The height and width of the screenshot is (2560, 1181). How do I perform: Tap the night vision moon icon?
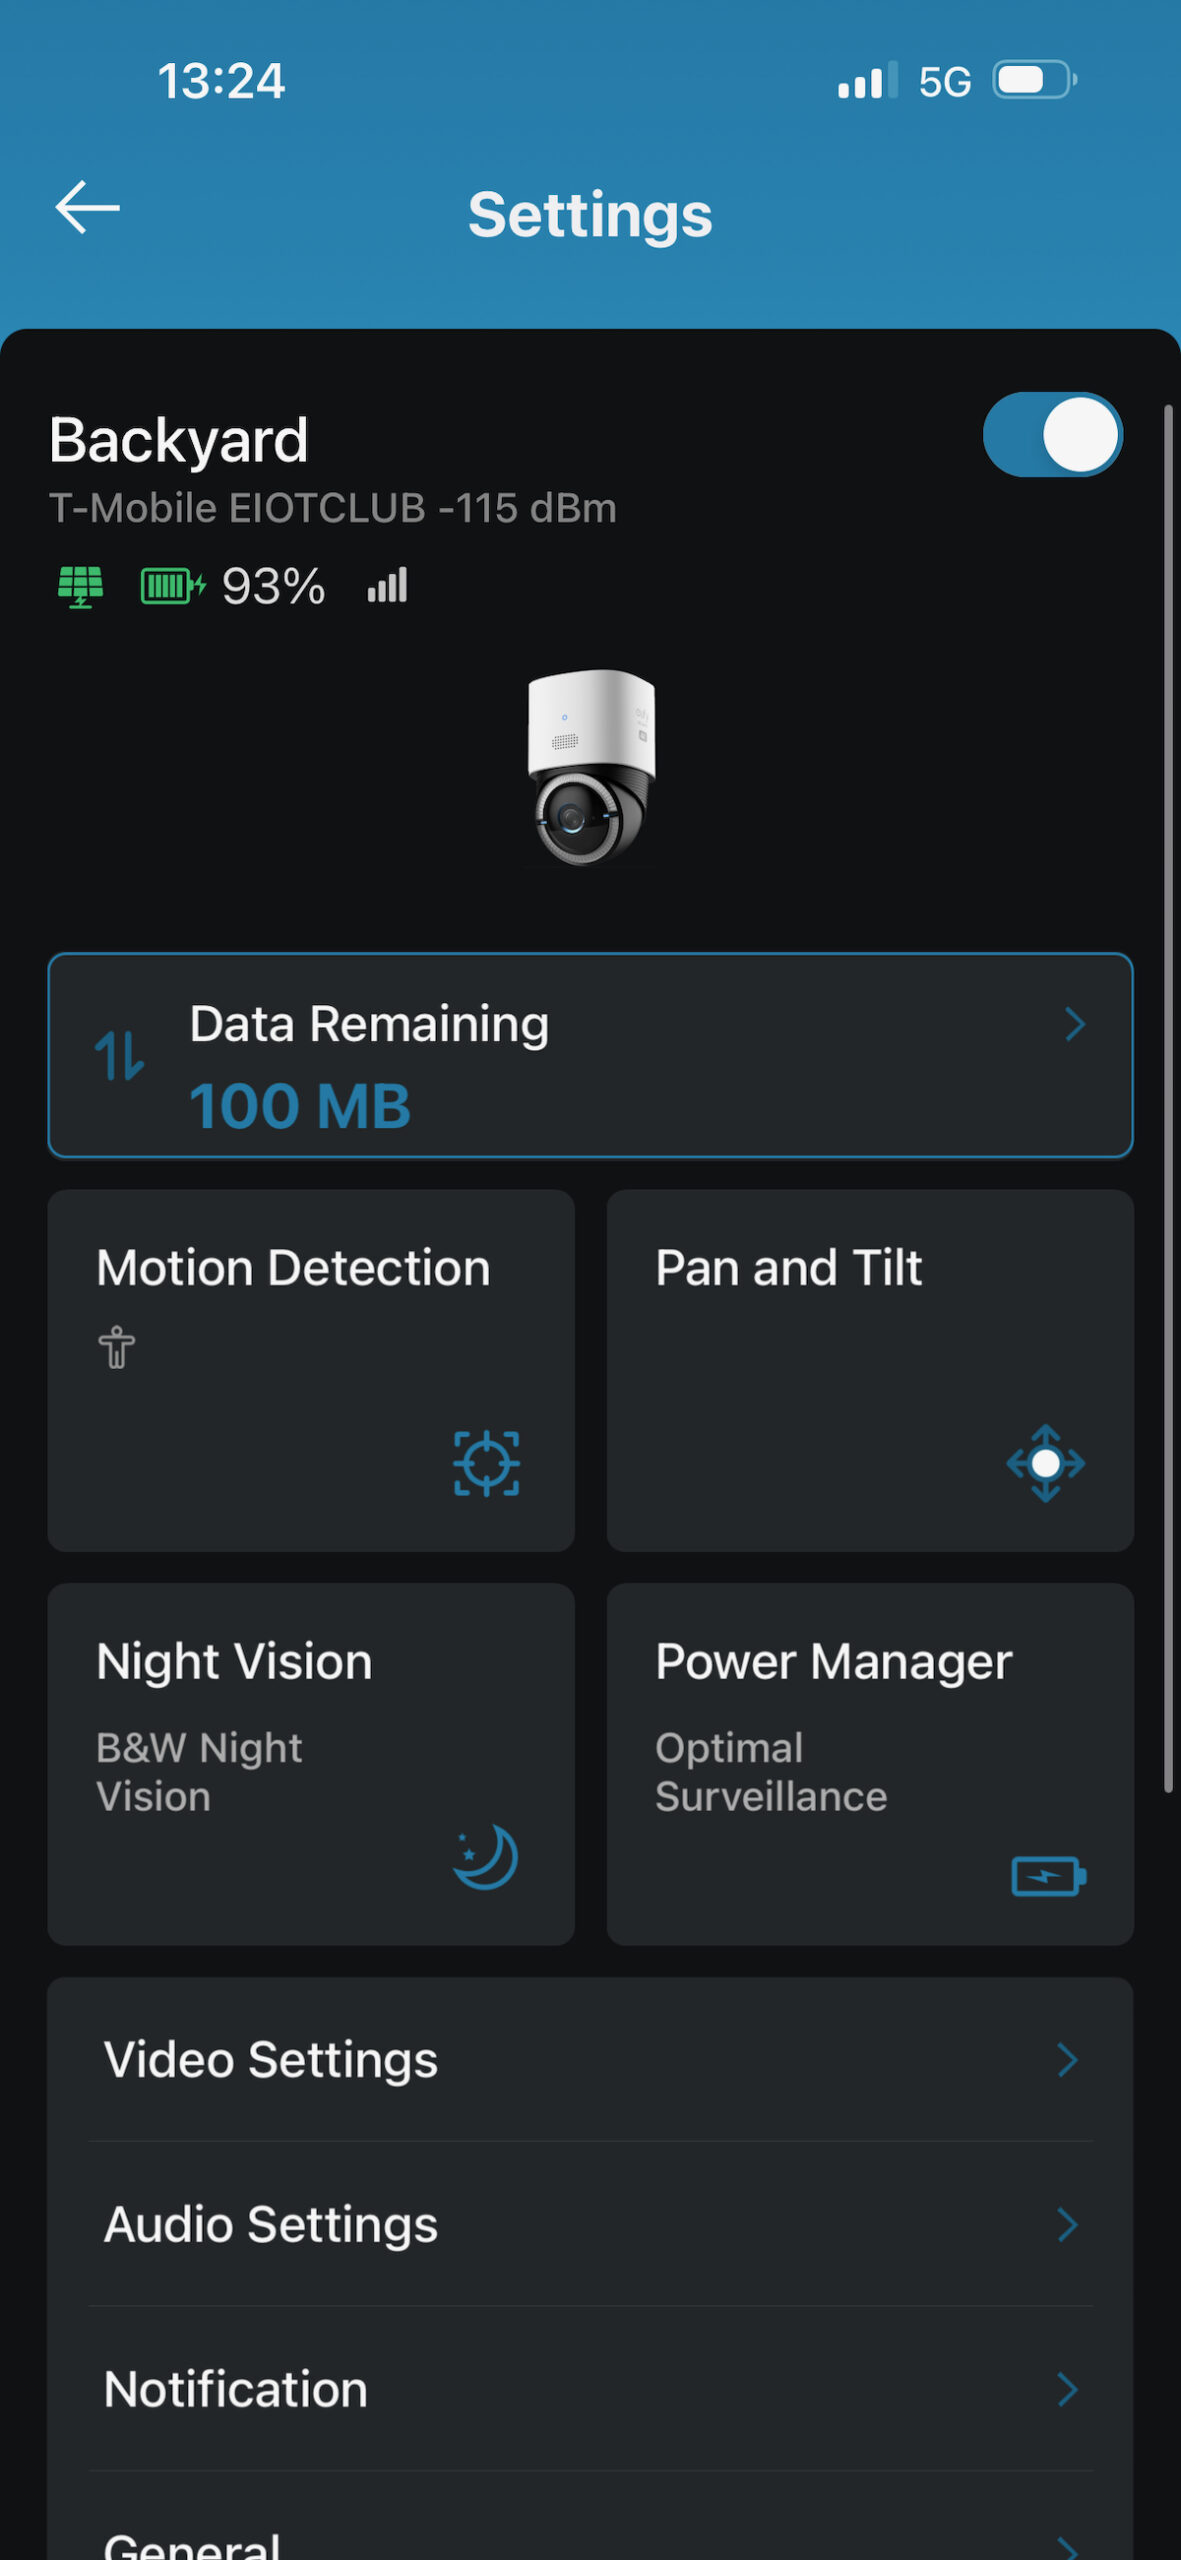486,1857
